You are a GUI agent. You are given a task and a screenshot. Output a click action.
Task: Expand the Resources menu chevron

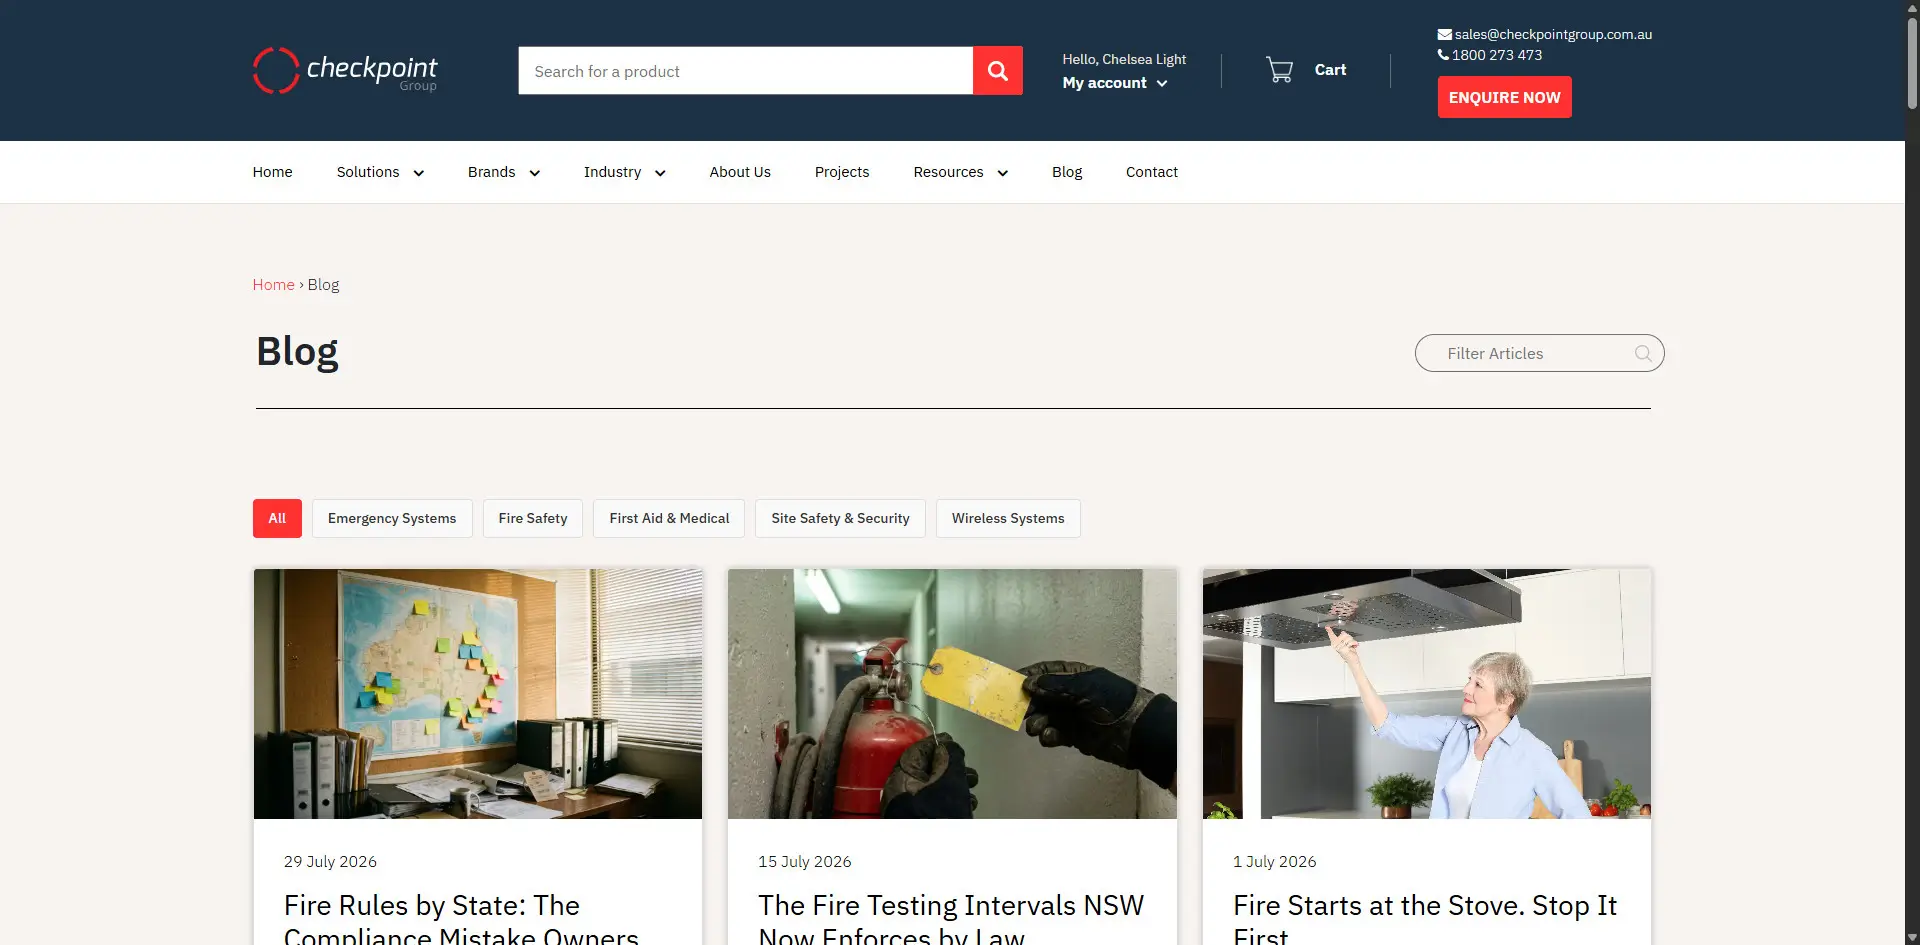1002,173
